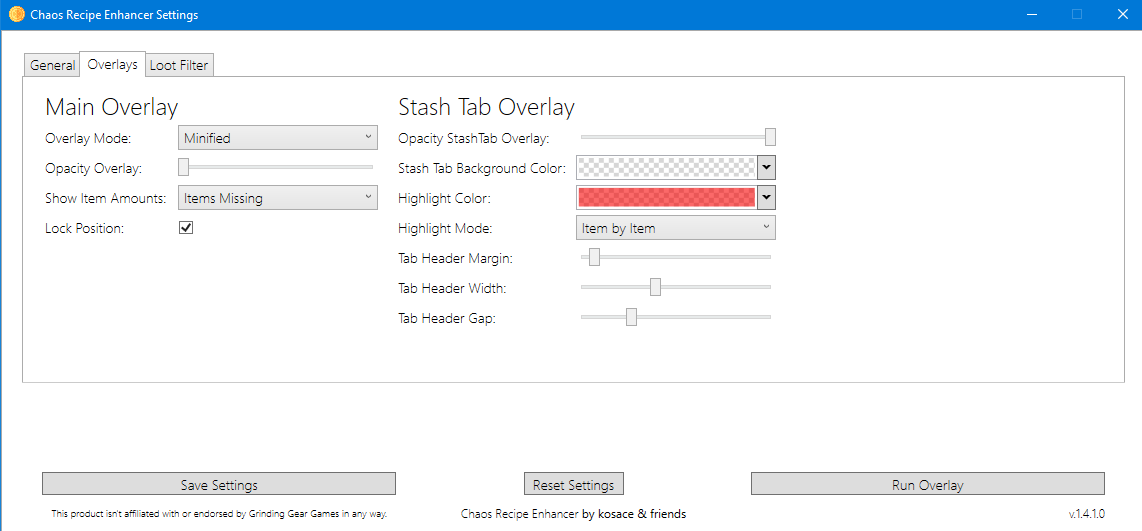Click the Opacity StashTab Overlay slider thumb
Image resolution: width=1142 pixels, height=531 pixels.
click(x=770, y=137)
